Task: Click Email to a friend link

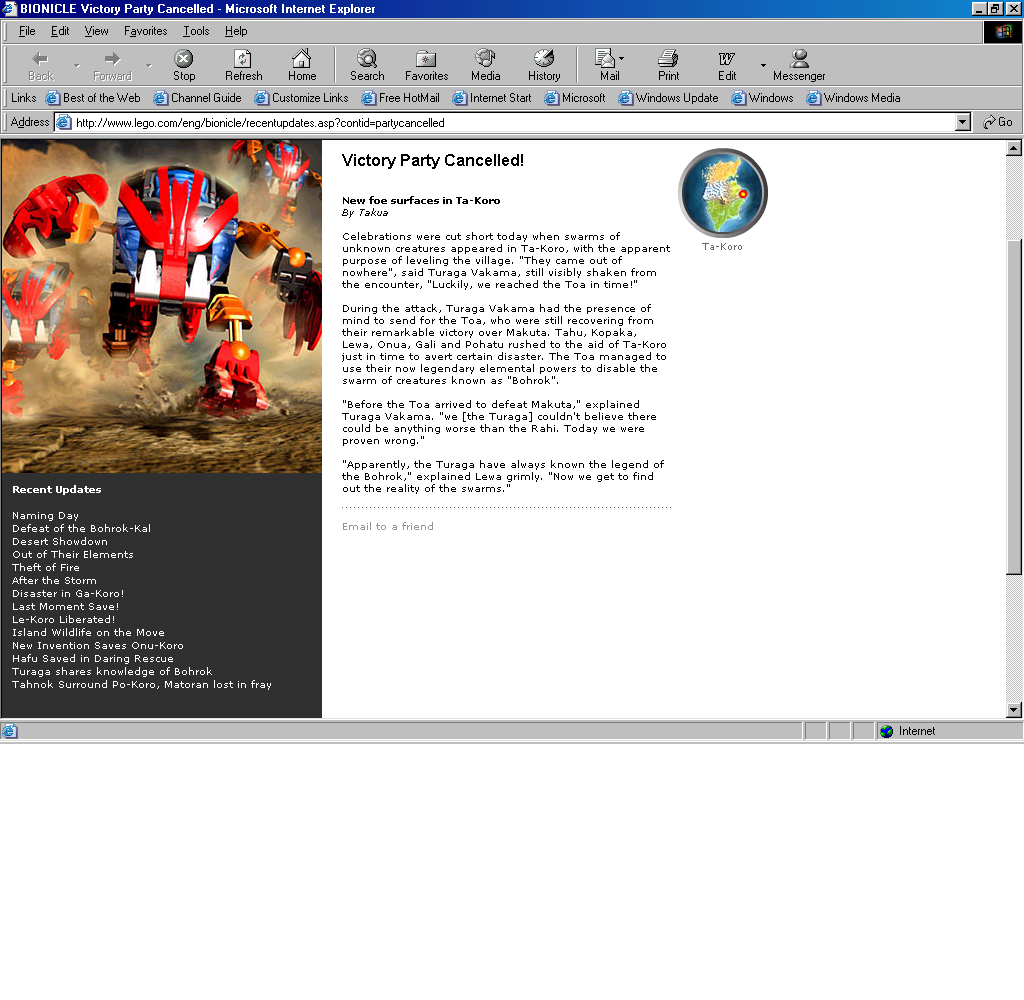Action: 387,526
